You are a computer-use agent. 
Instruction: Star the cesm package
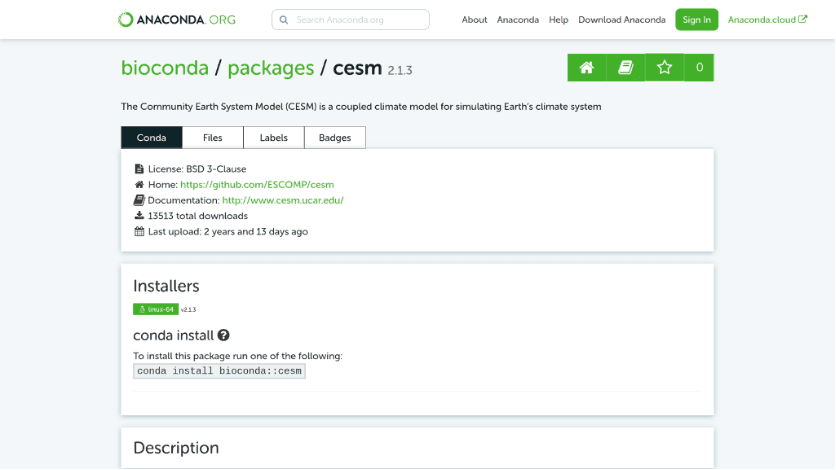click(664, 68)
